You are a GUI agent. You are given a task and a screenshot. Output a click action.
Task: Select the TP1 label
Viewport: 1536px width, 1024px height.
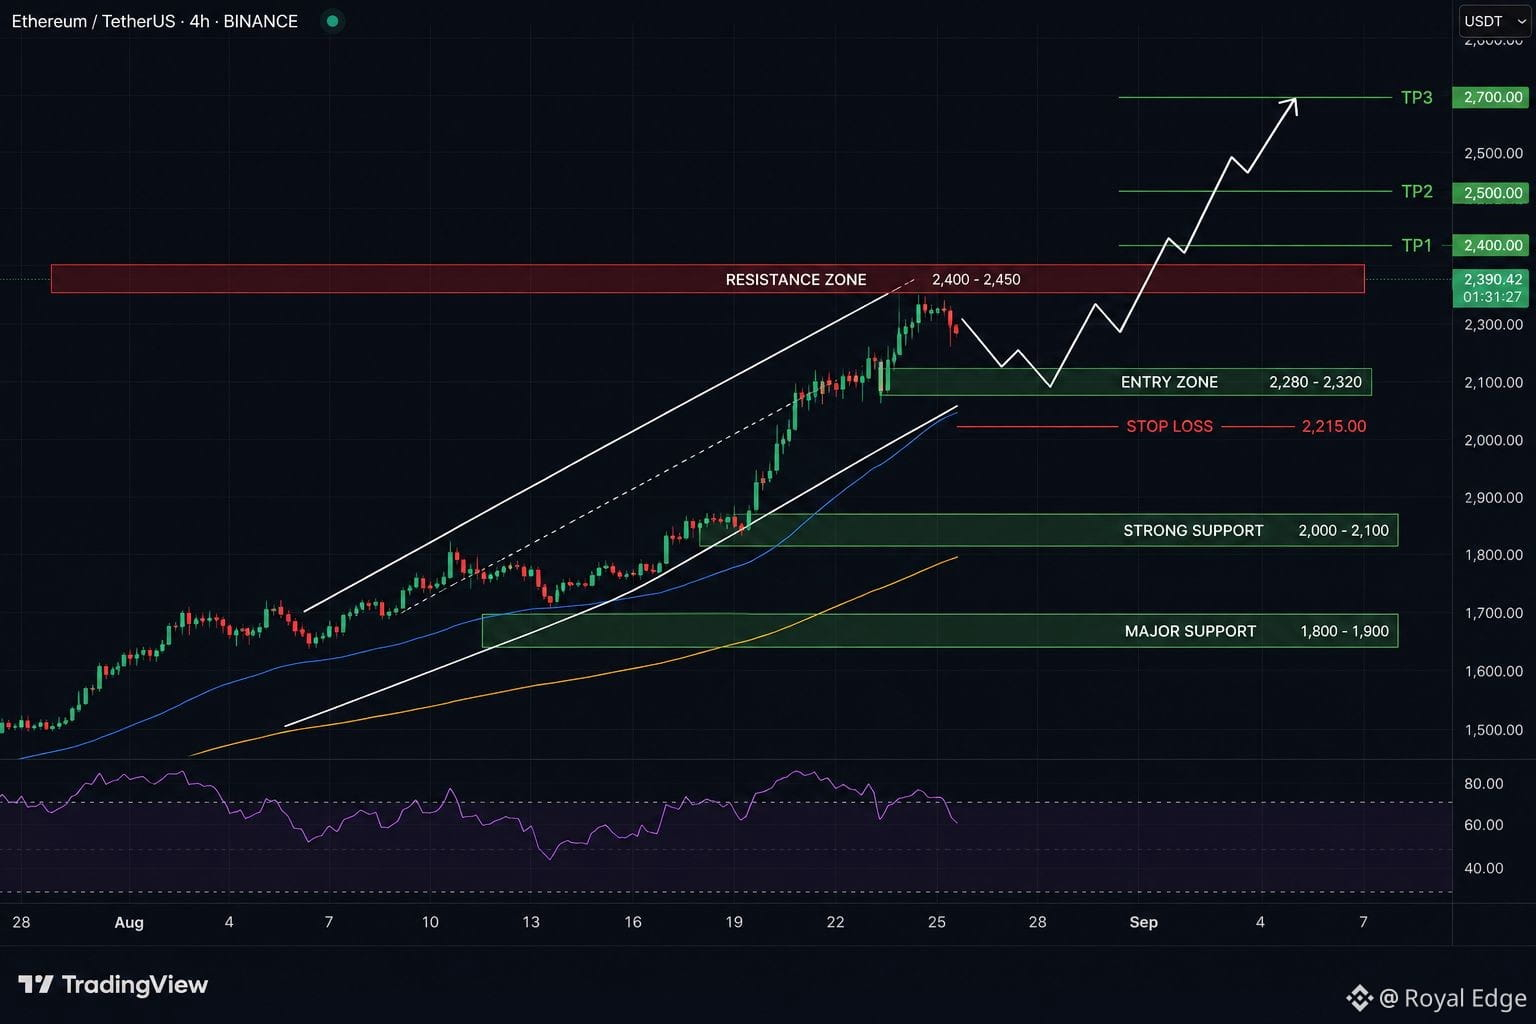[x=1416, y=245]
